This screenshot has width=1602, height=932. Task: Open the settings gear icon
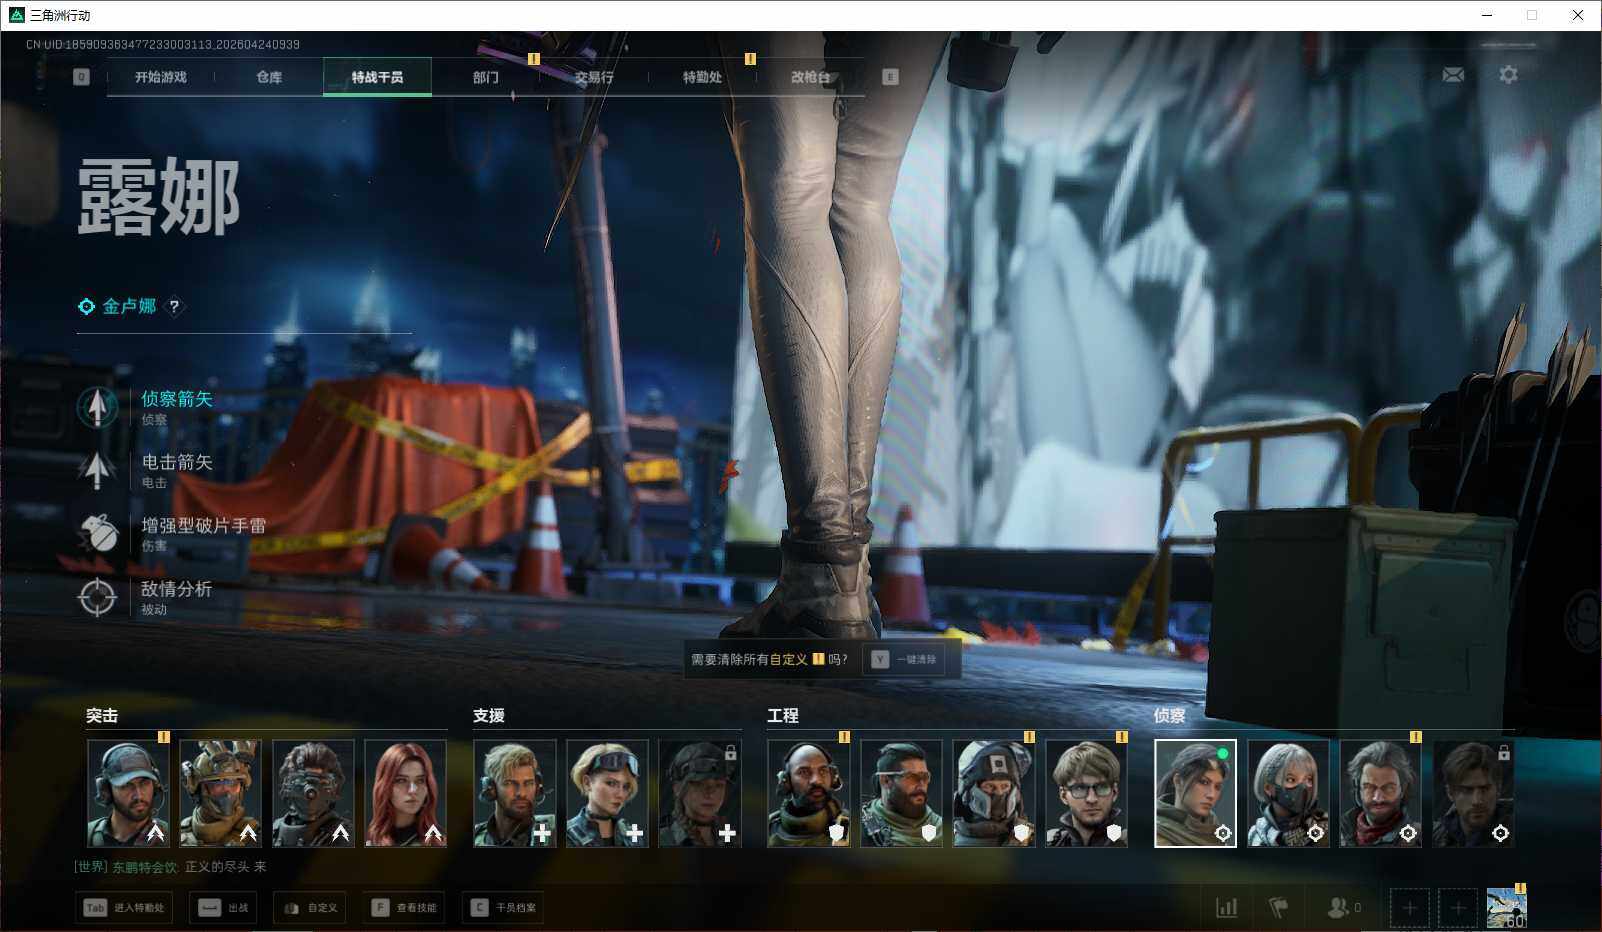(x=1508, y=75)
